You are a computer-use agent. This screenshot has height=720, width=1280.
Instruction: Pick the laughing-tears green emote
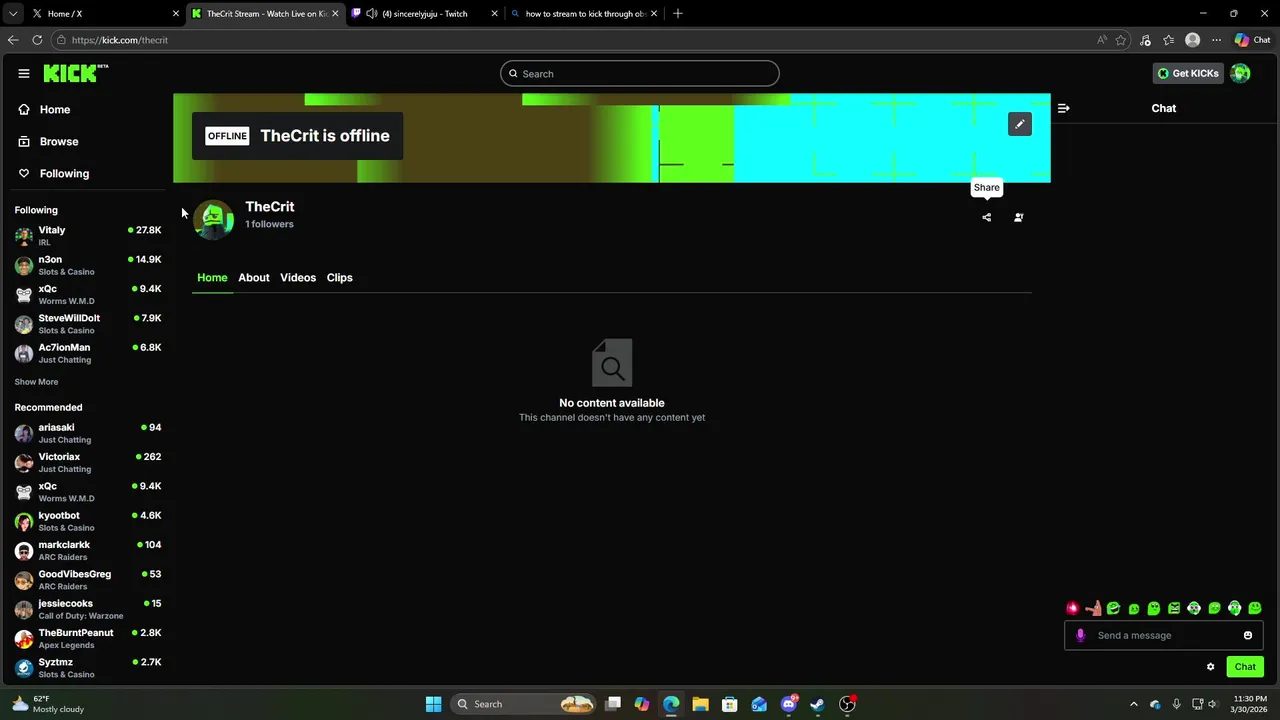click(x=1113, y=608)
